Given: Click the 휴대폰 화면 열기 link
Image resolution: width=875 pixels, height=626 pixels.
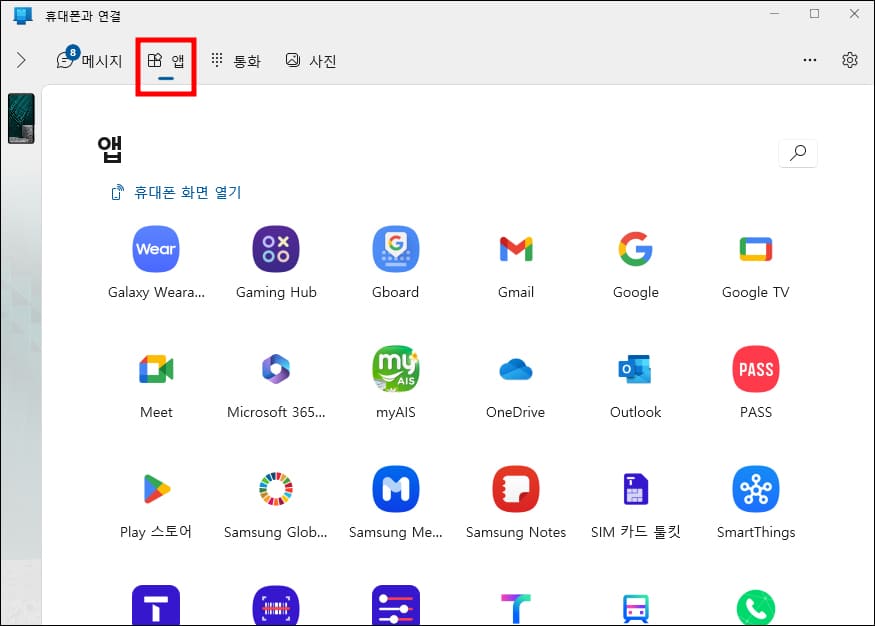Looking at the screenshot, I should click(x=186, y=192).
